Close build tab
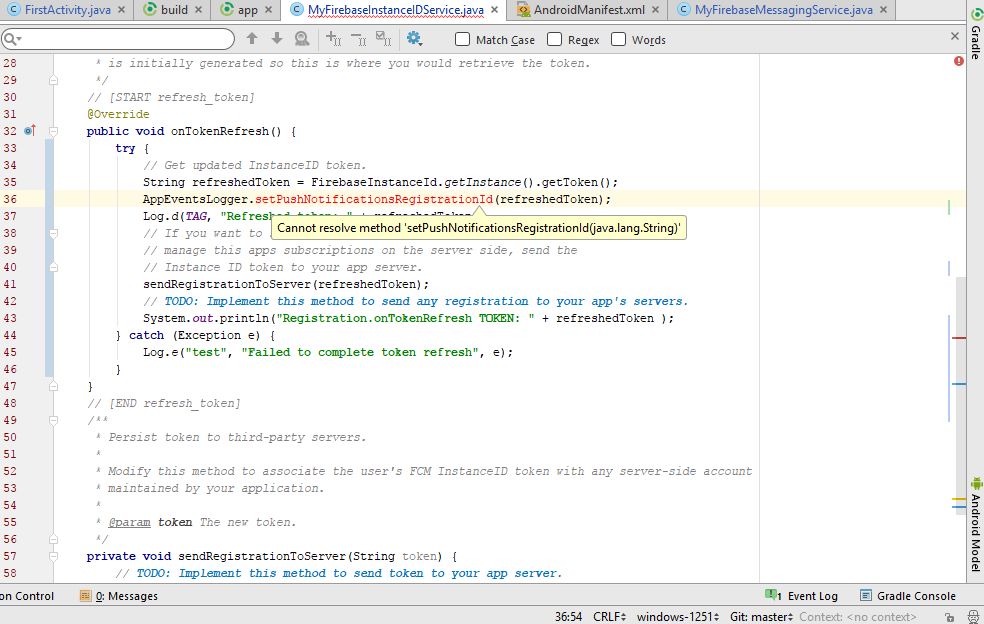 point(198,10)
